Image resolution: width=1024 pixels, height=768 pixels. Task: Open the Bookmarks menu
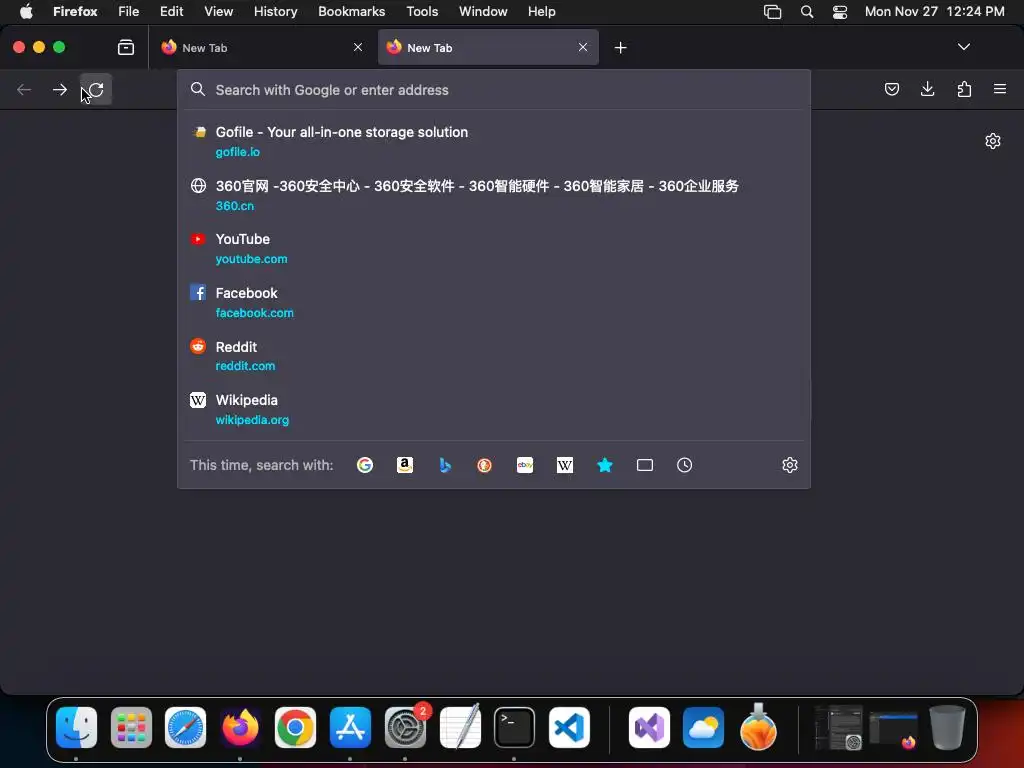pos(351,11)
